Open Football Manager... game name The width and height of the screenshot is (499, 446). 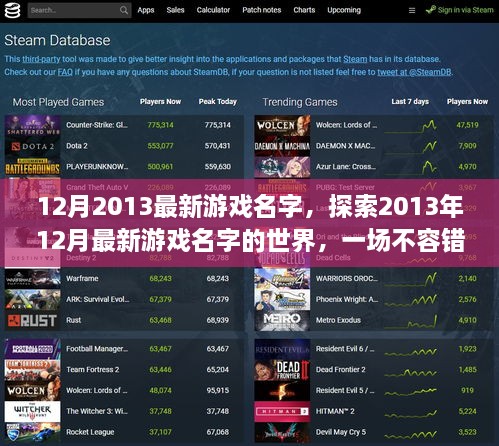click(x=97, y=349)
